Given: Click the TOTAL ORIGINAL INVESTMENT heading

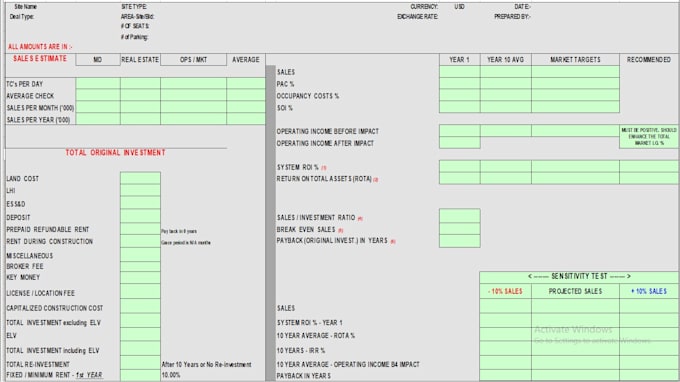Looking at the screenshot, I should [115, 153].
